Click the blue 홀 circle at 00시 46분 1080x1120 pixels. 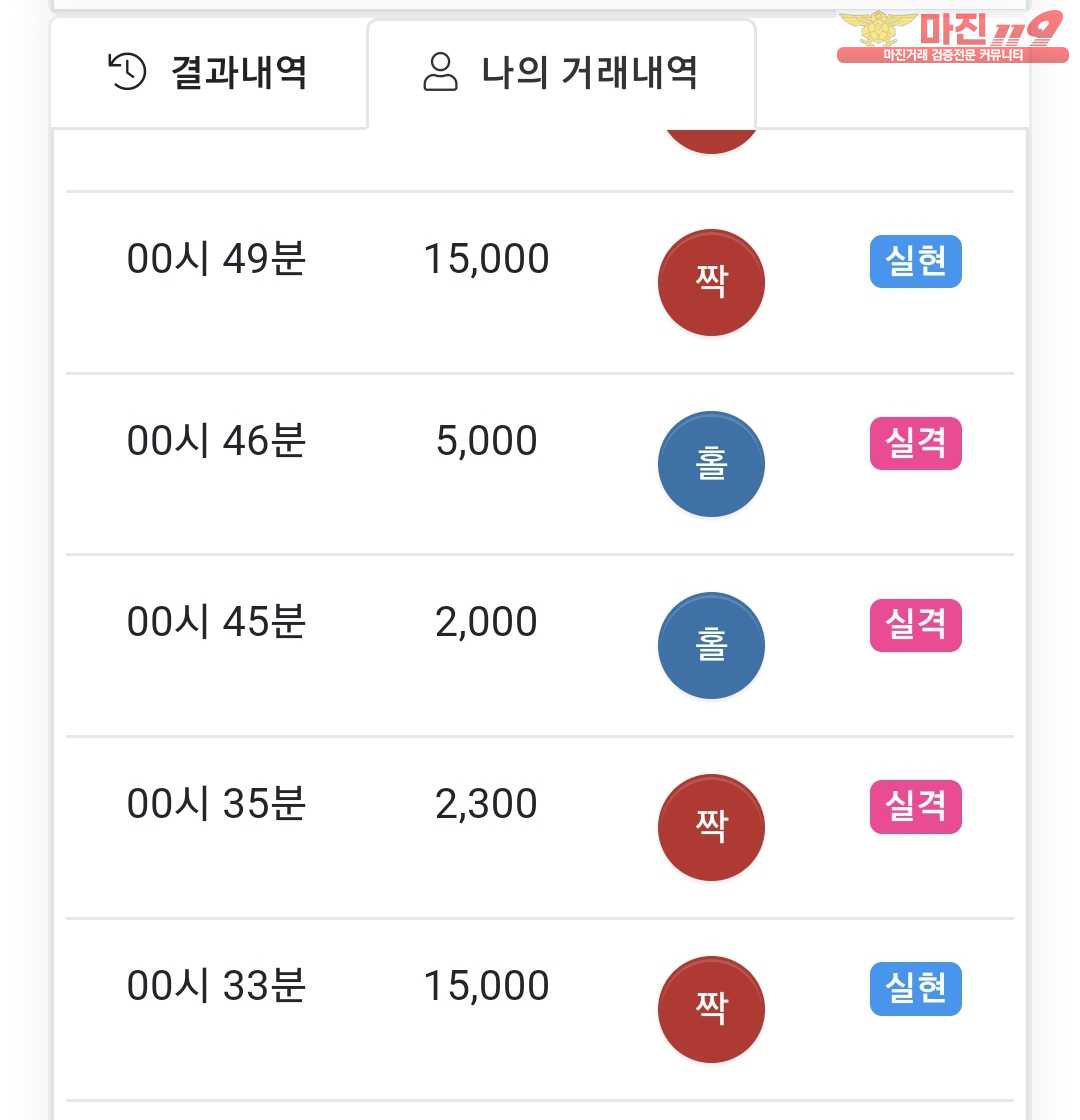711,465
